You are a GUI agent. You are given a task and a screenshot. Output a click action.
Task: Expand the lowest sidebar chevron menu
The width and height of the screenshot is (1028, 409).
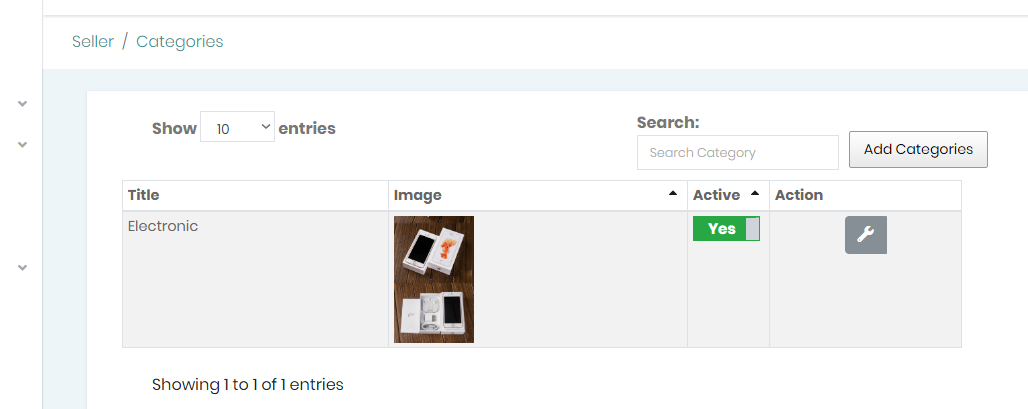pyautogui.click(x=22, y=267)
